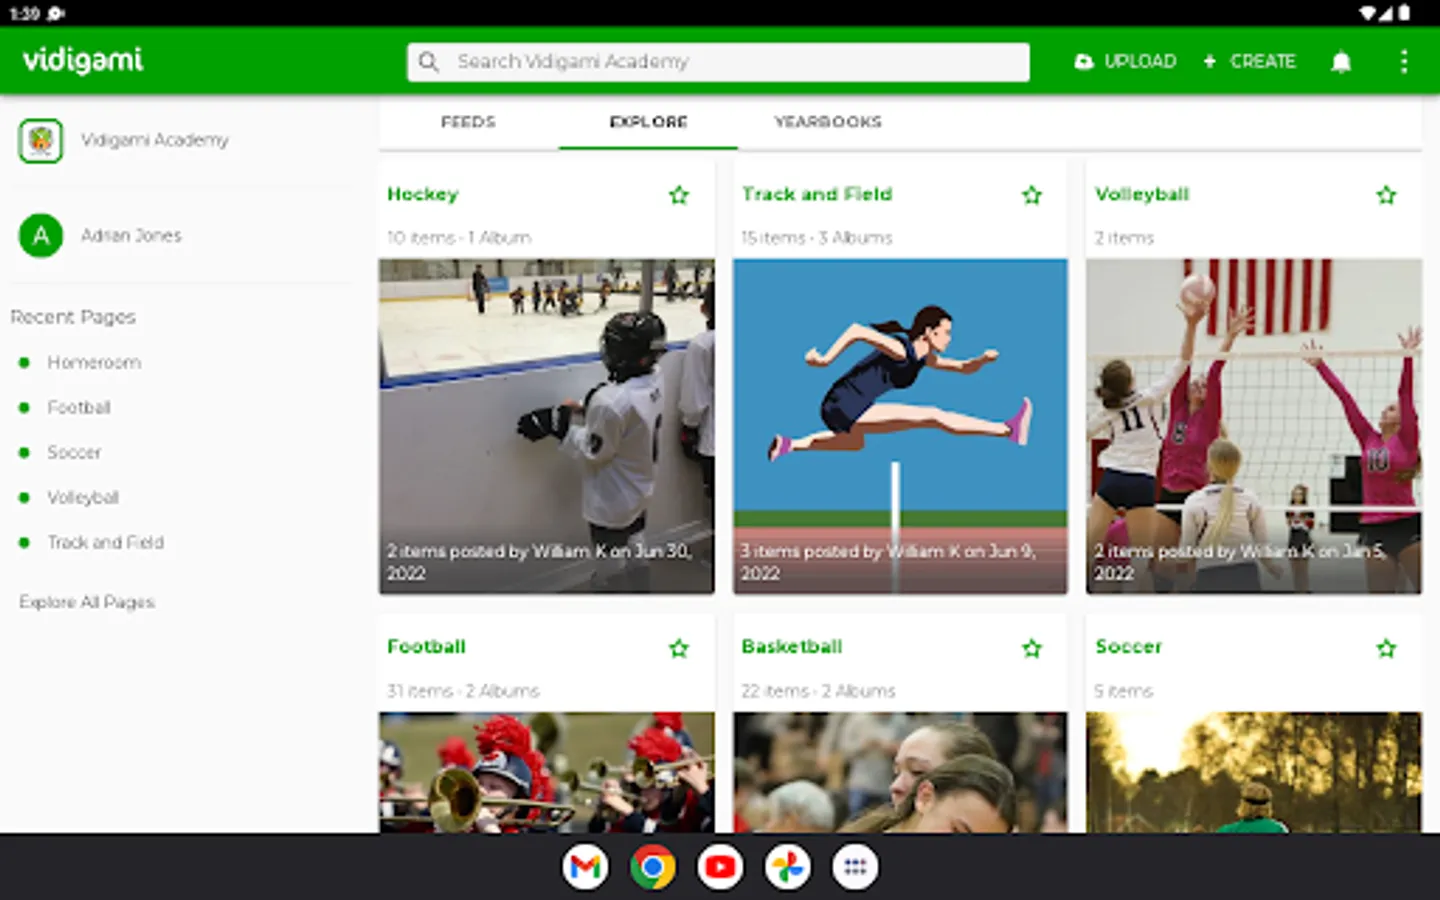
Task: Launch Chrome from the taskbar
Action: (x=653, y=867)
